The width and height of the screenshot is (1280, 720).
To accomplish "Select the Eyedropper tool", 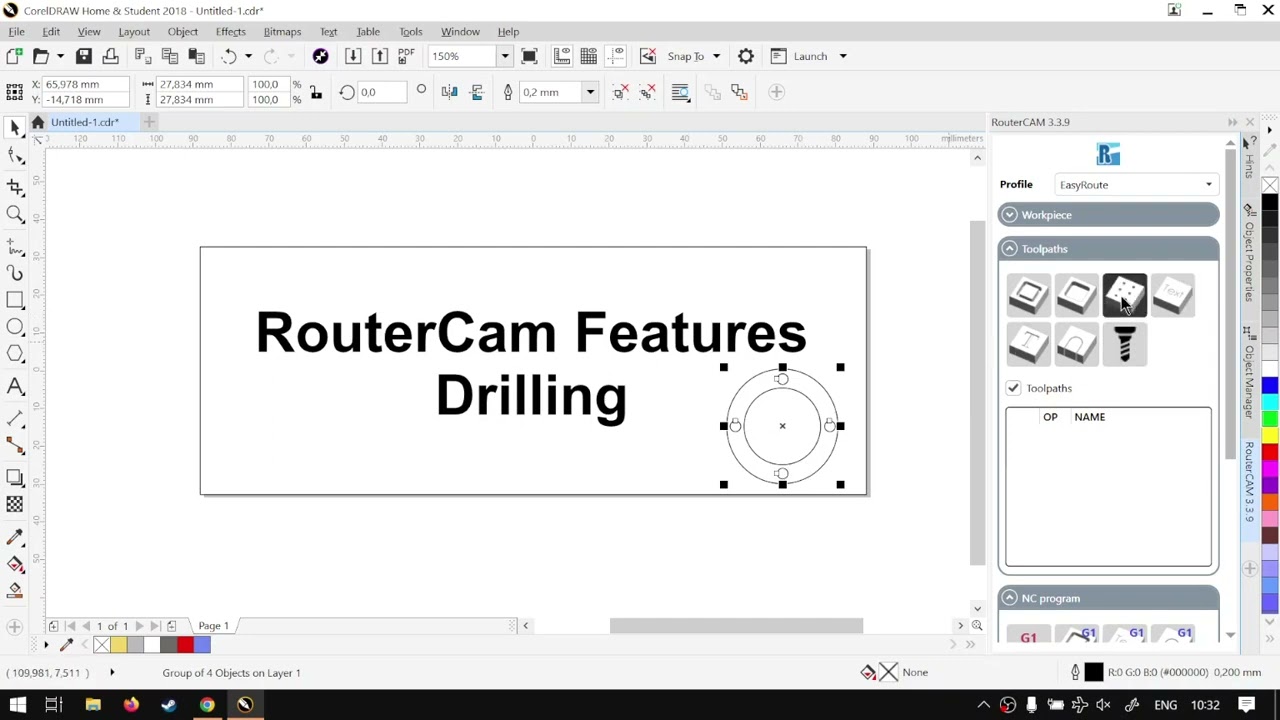I will 15,537.
